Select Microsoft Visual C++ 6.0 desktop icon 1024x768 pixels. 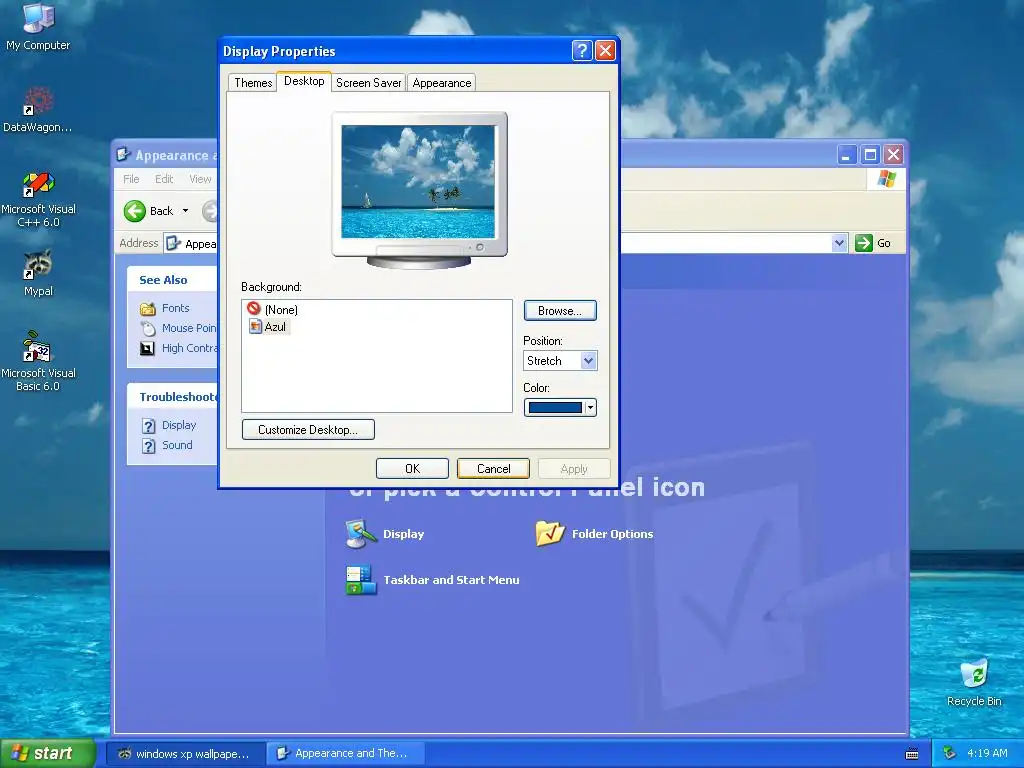pyautogui.click(x=38, y=199)
